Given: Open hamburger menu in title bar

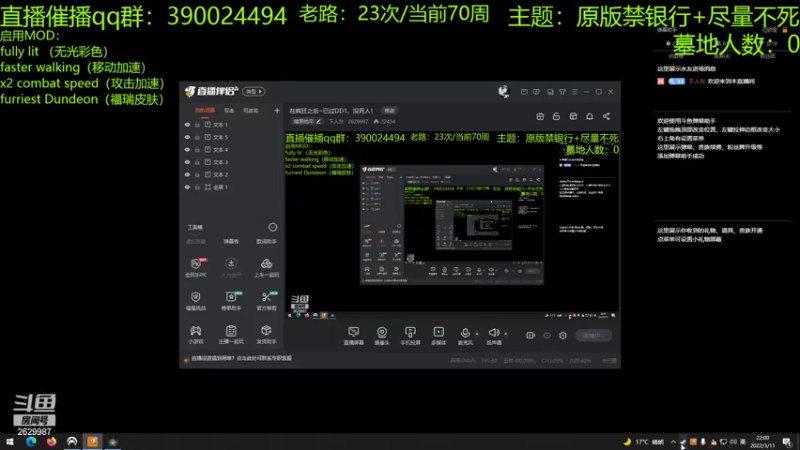Looking at the screenshot, I should coord(574,92).
